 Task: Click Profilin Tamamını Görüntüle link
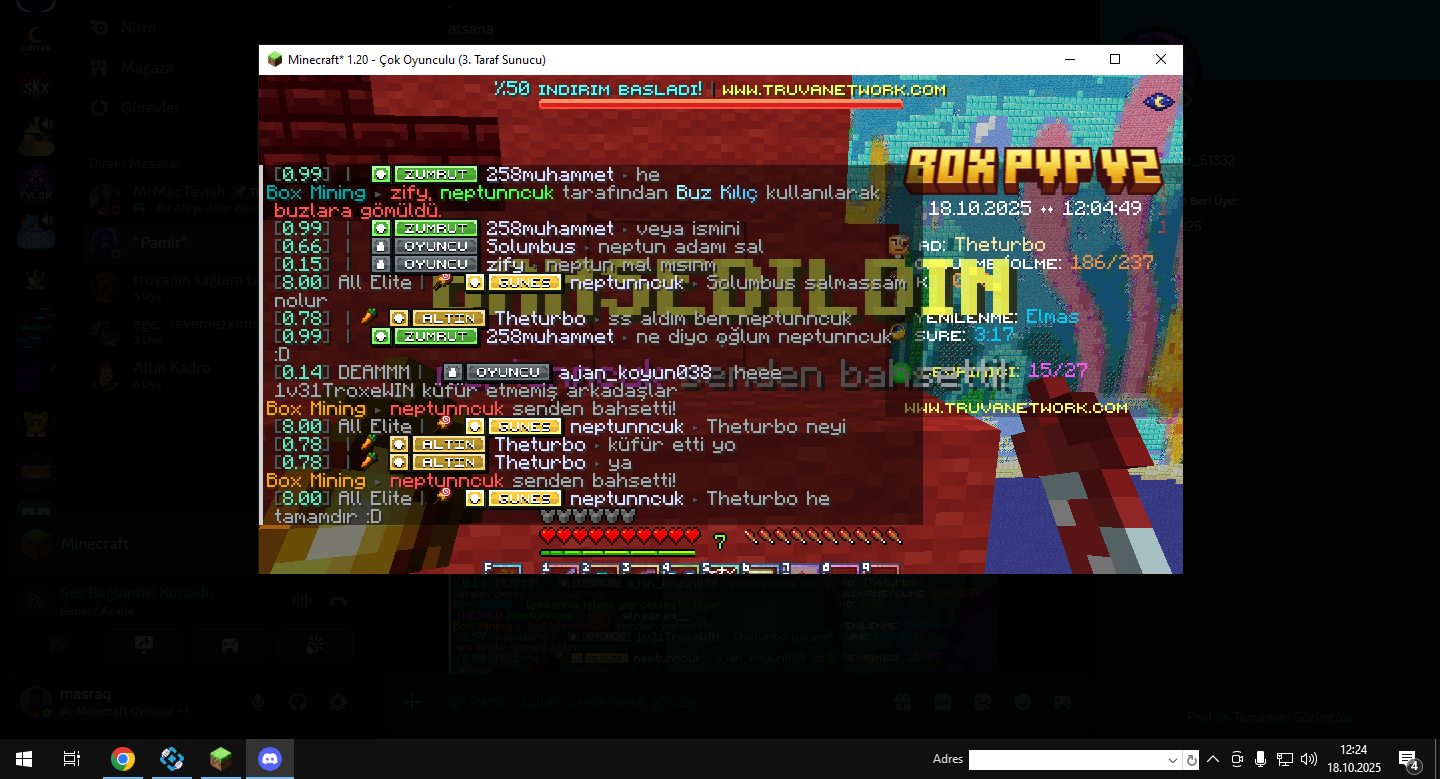tap(1269, 717)
